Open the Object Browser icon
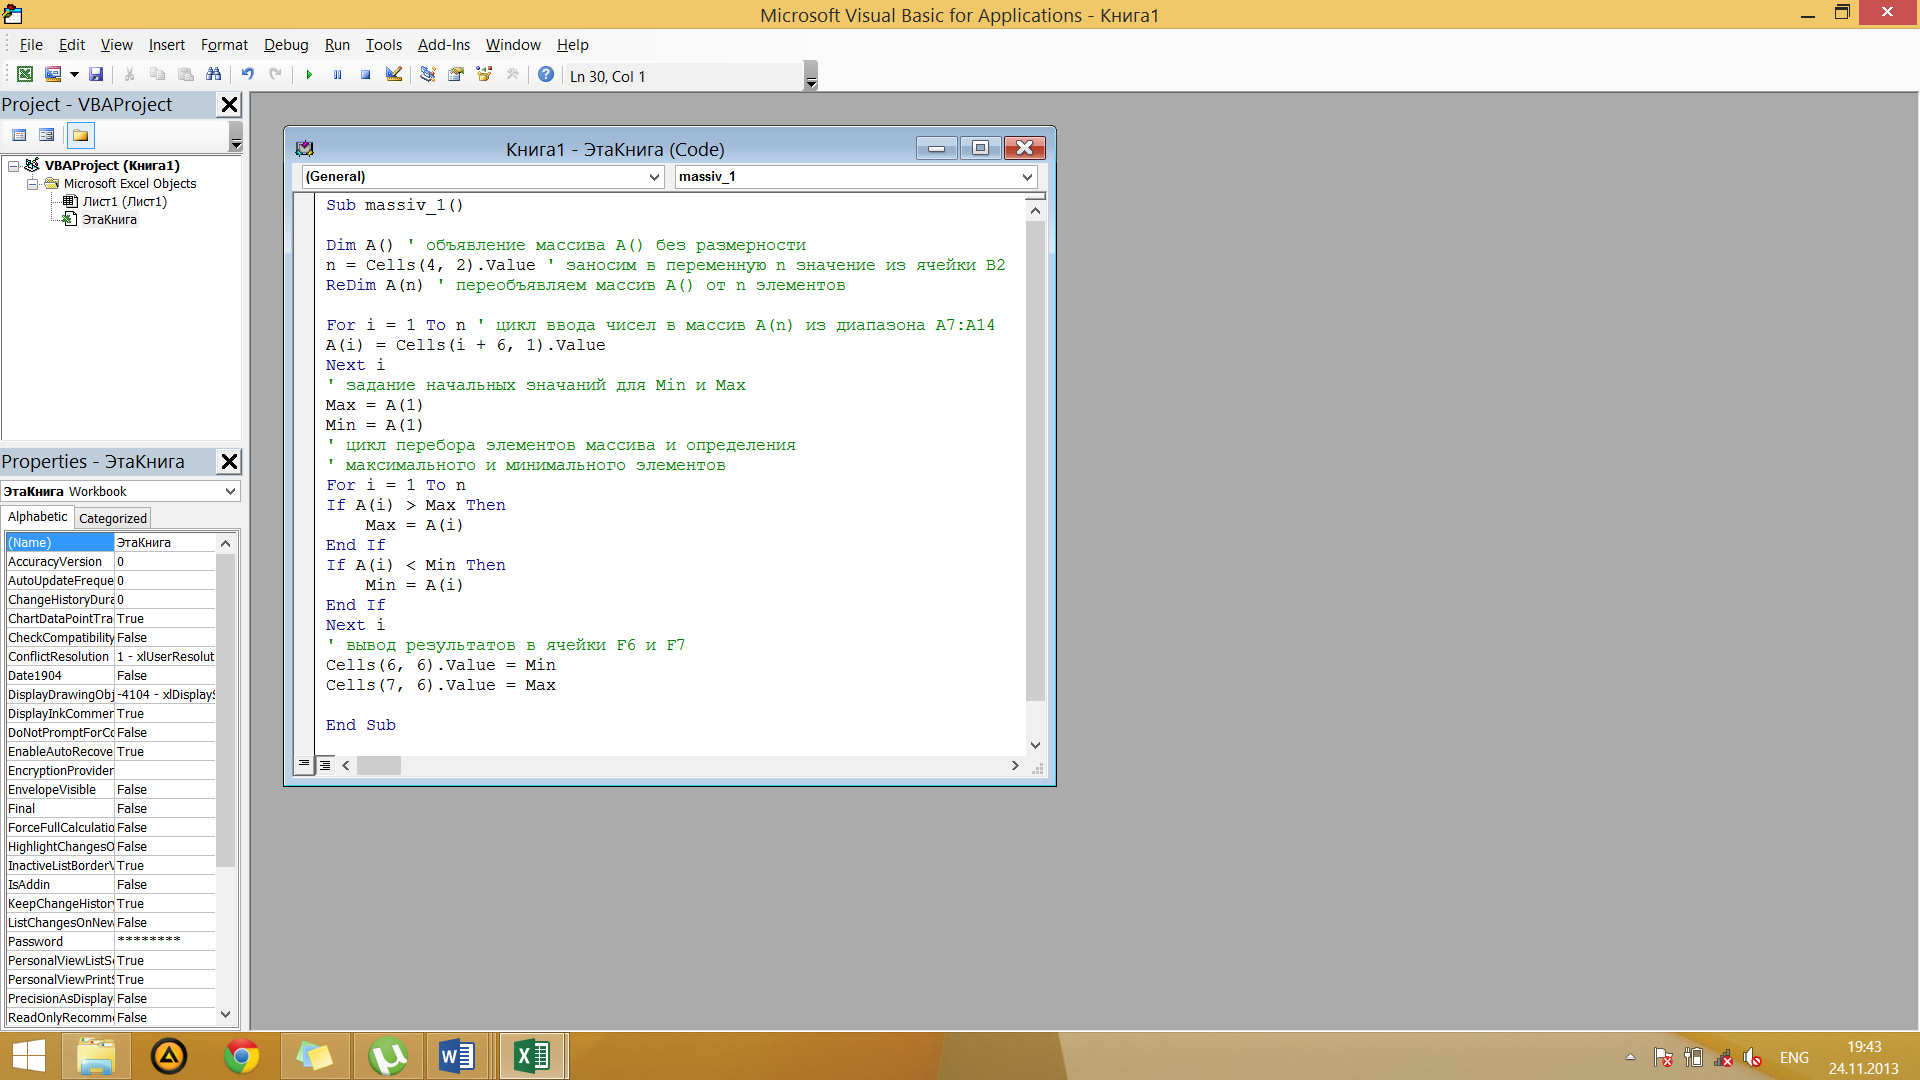Image resolution: width=1920 pixels, height=1080 pixels. (484, 74)
